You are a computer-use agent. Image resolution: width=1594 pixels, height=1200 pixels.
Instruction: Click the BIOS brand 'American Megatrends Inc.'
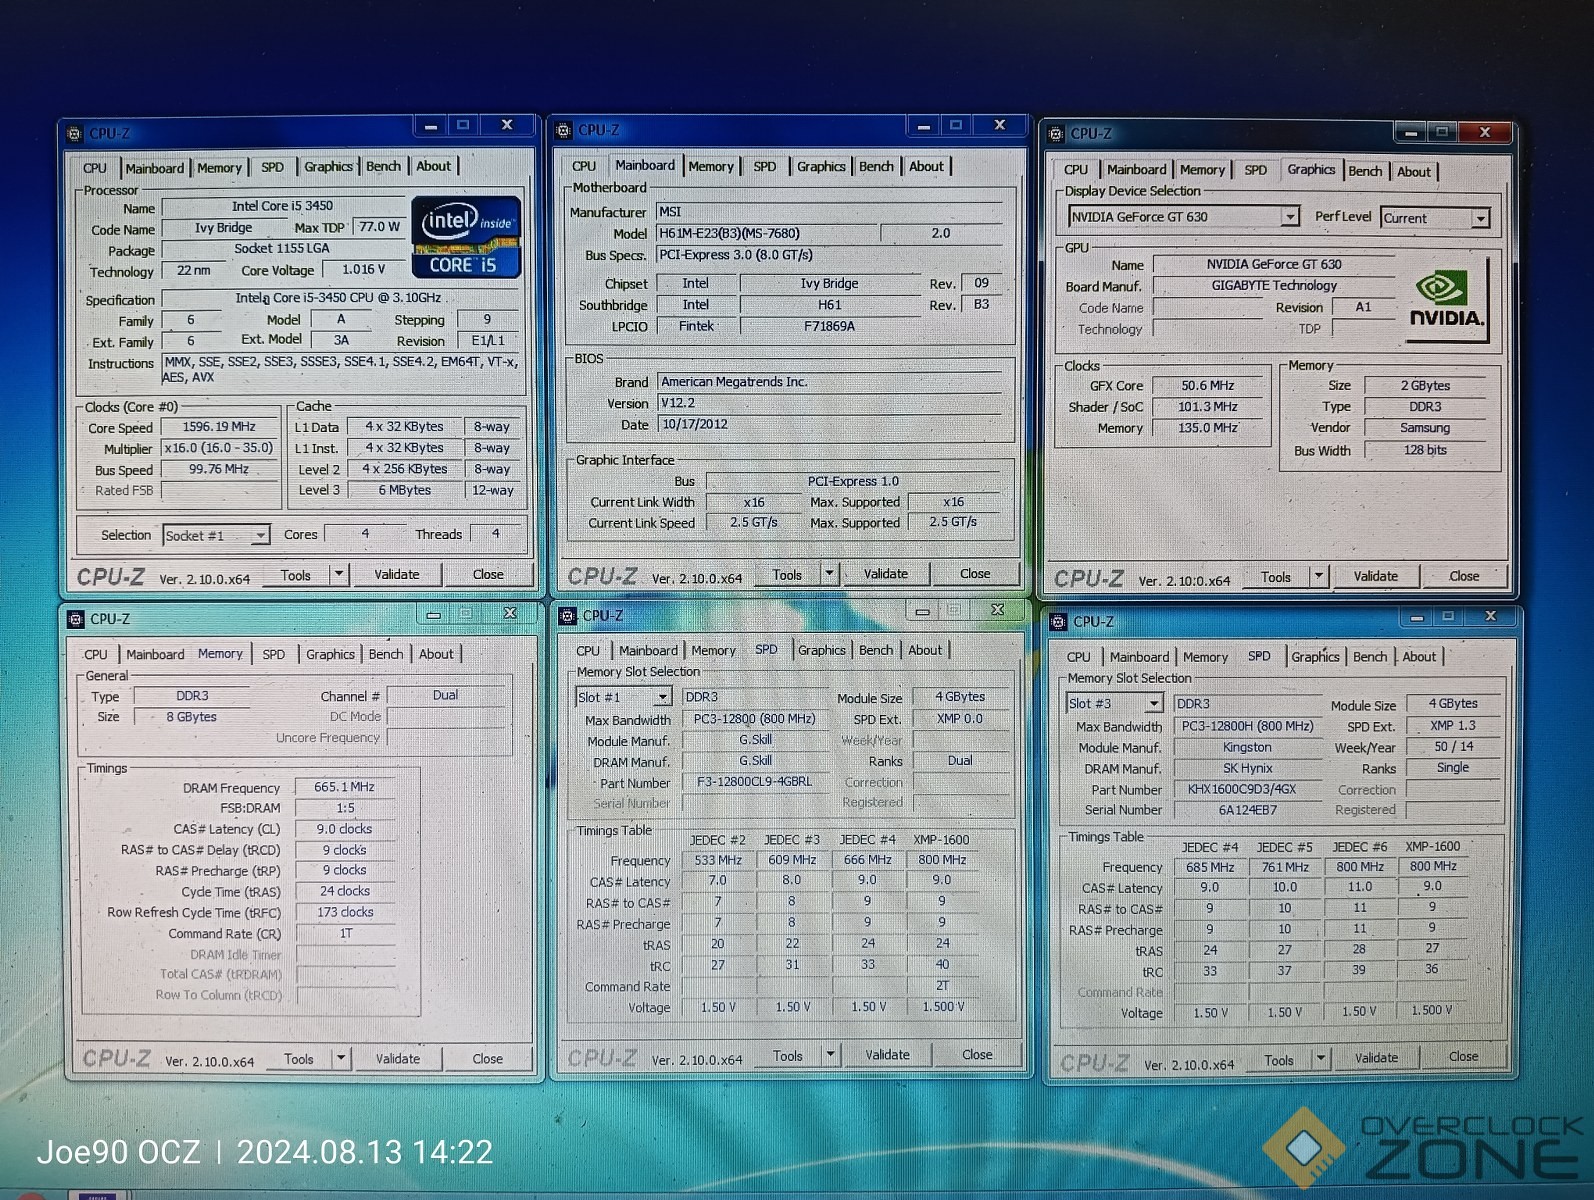click(829, 382)
